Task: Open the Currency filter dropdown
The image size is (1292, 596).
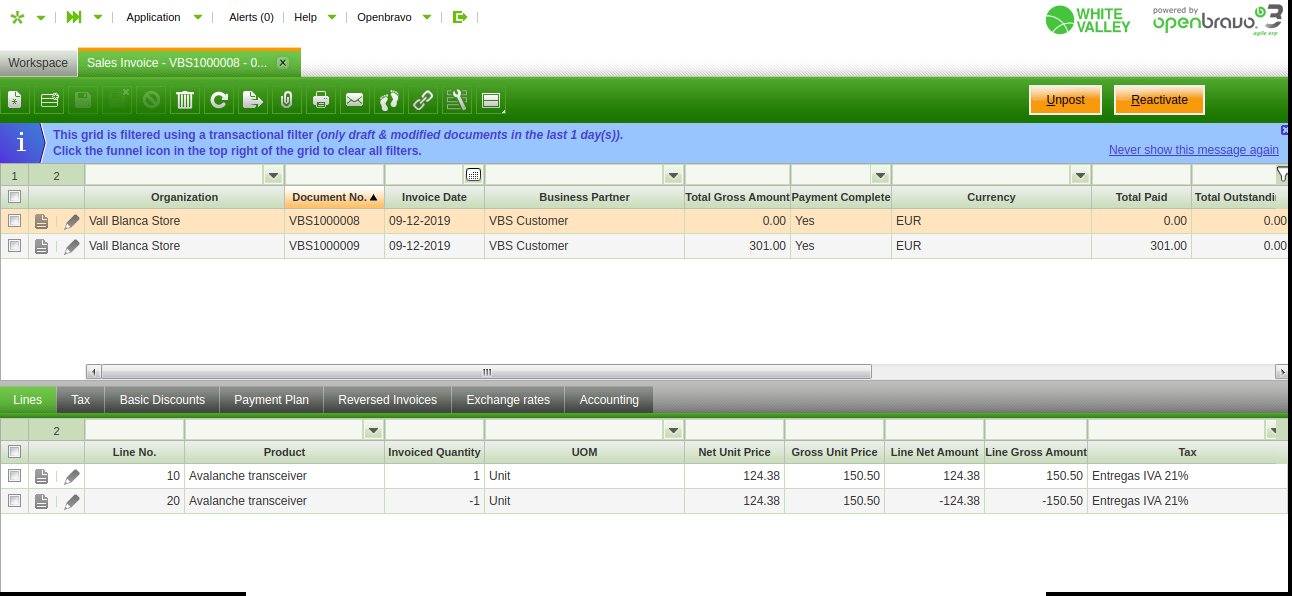Action: pyautogui.click(x=1080, y=175)
